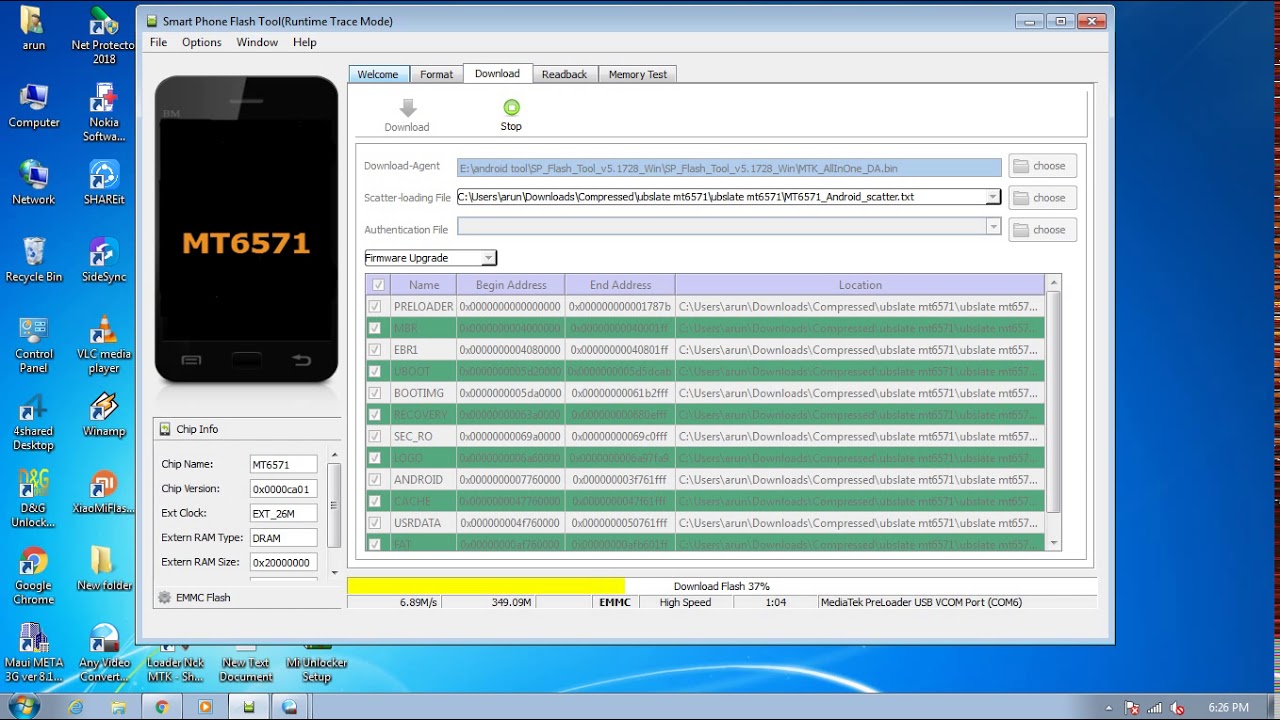Screen dimensions: 1280x720
Task: Click the Location column header
Action: 860,285
